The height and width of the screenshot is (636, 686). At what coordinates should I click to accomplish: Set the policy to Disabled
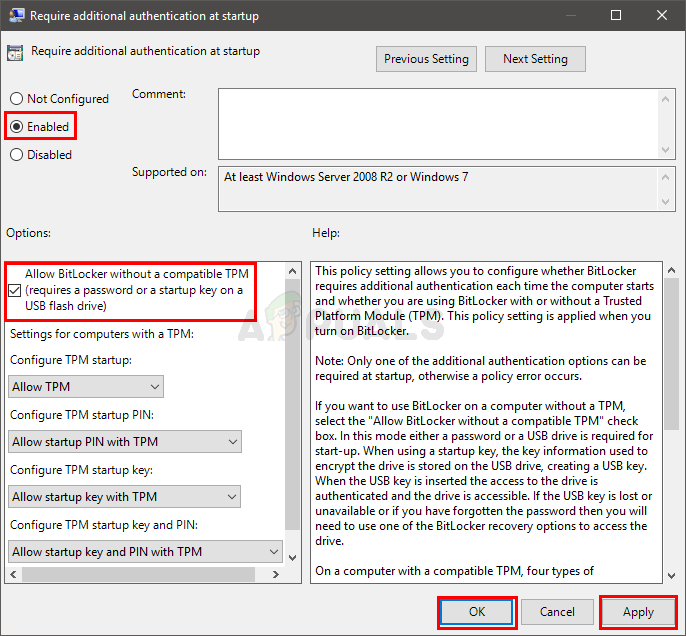[17, 155]
